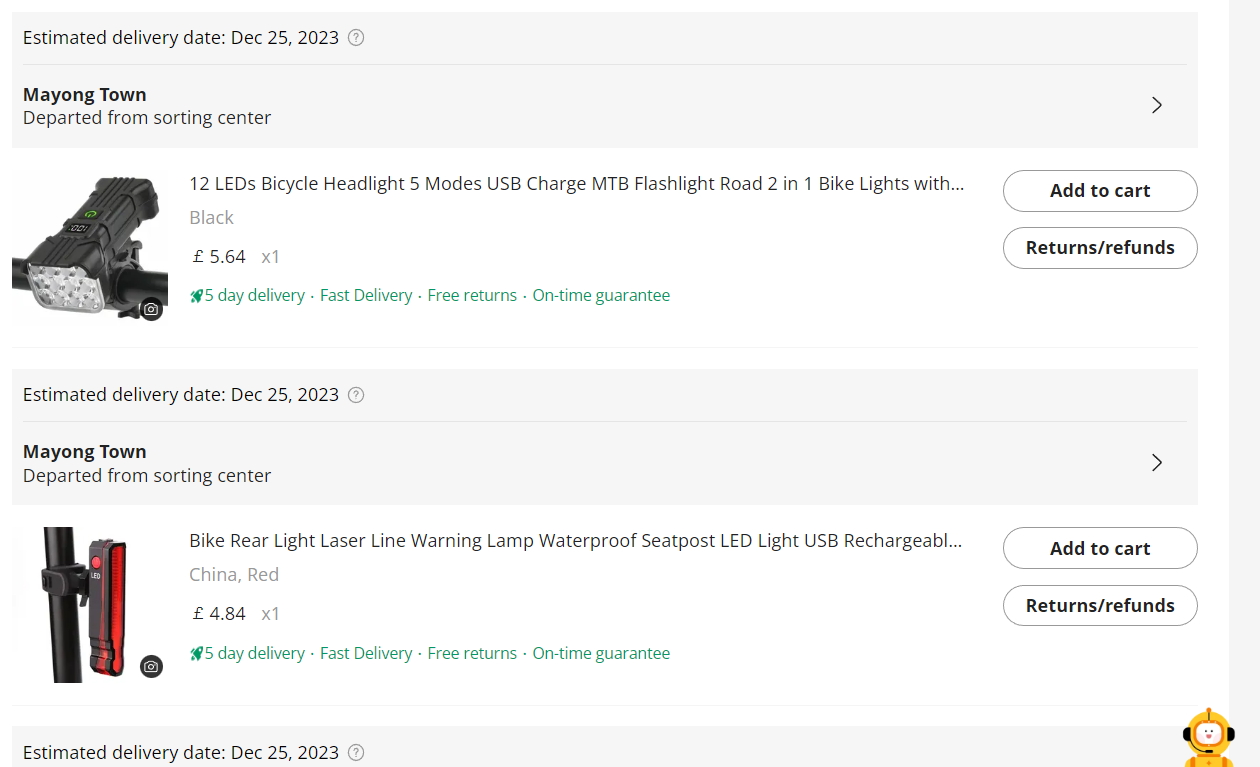Viewport: 1260px width, 767px height.
Task: Open Returns/refunds for the bike rear light
Action: (x=1100, y=605)
